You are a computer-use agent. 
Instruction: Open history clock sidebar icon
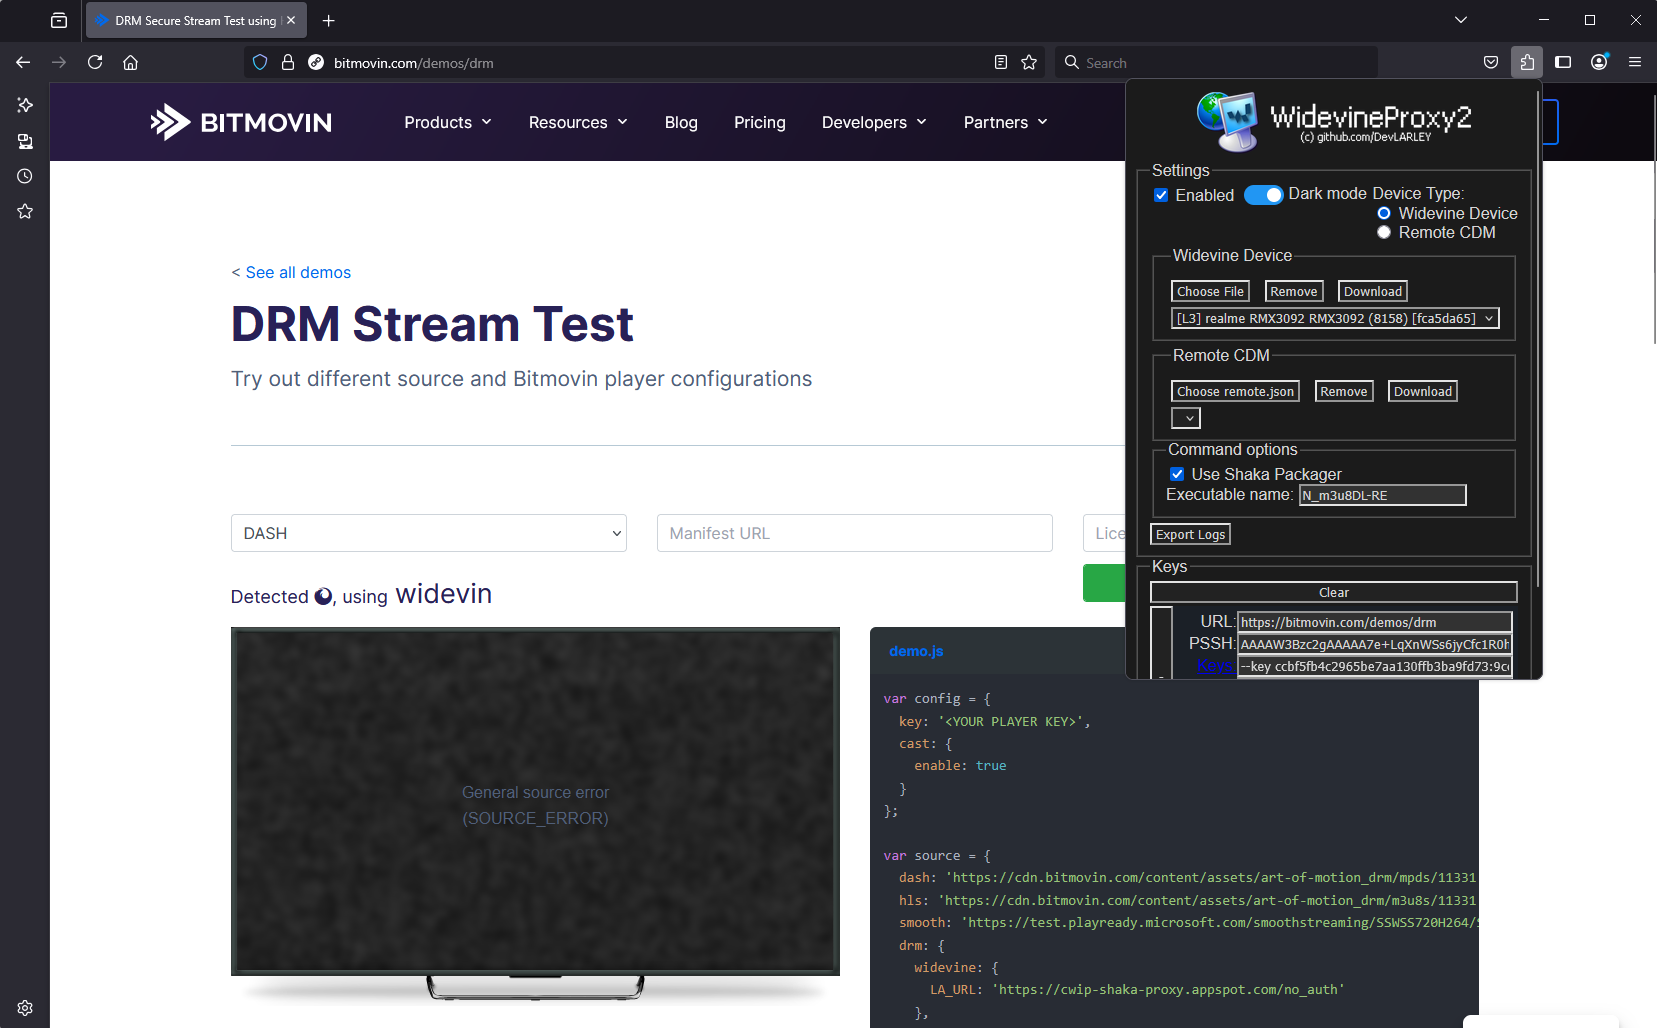(25, 176)
